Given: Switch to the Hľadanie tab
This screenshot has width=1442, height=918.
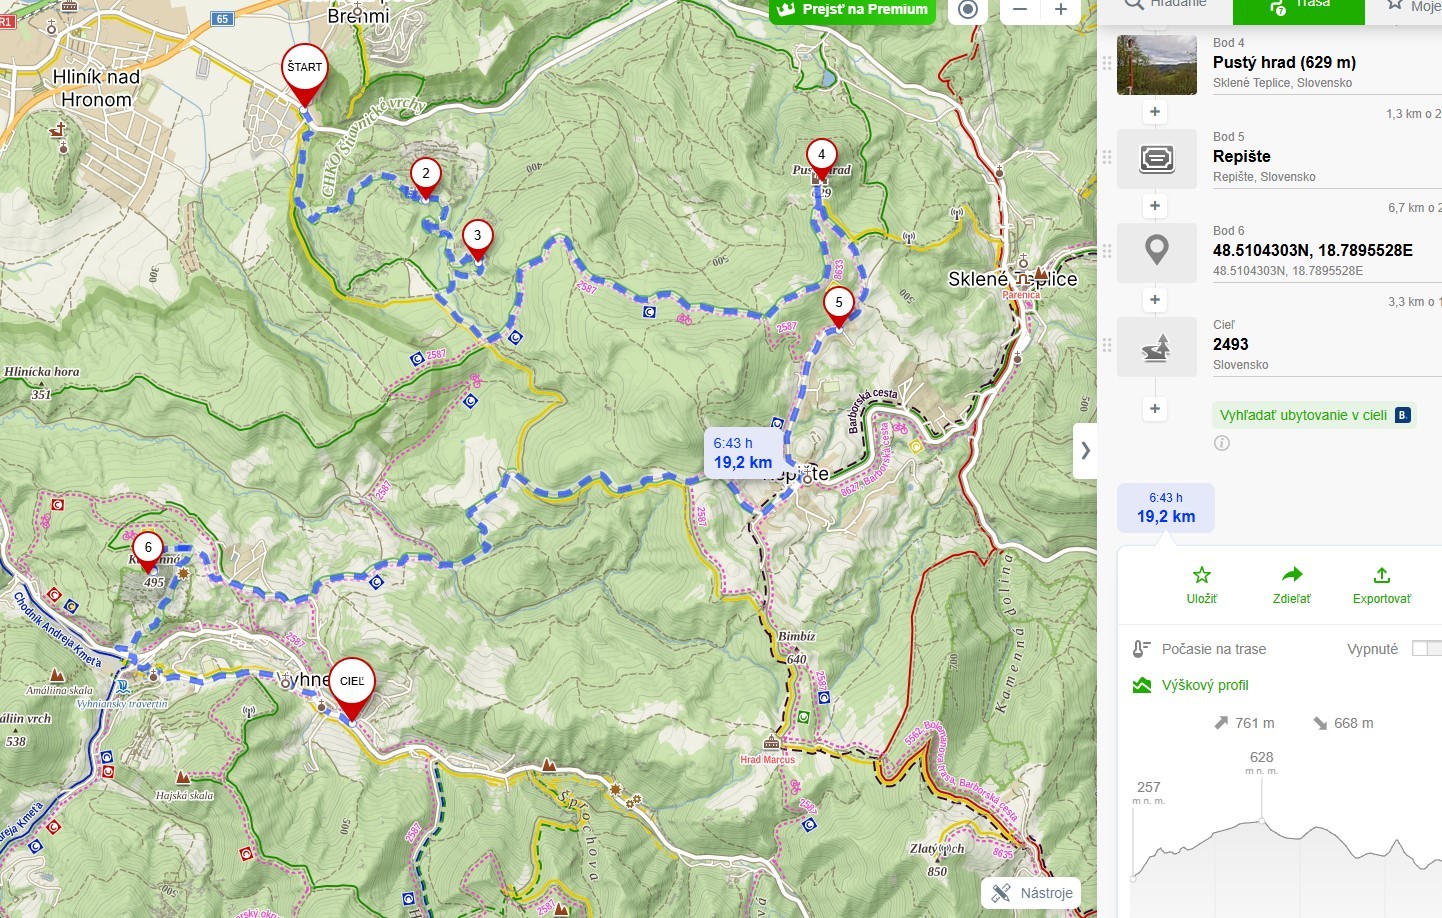Looking at the screenshot, I should point(1165,5).
